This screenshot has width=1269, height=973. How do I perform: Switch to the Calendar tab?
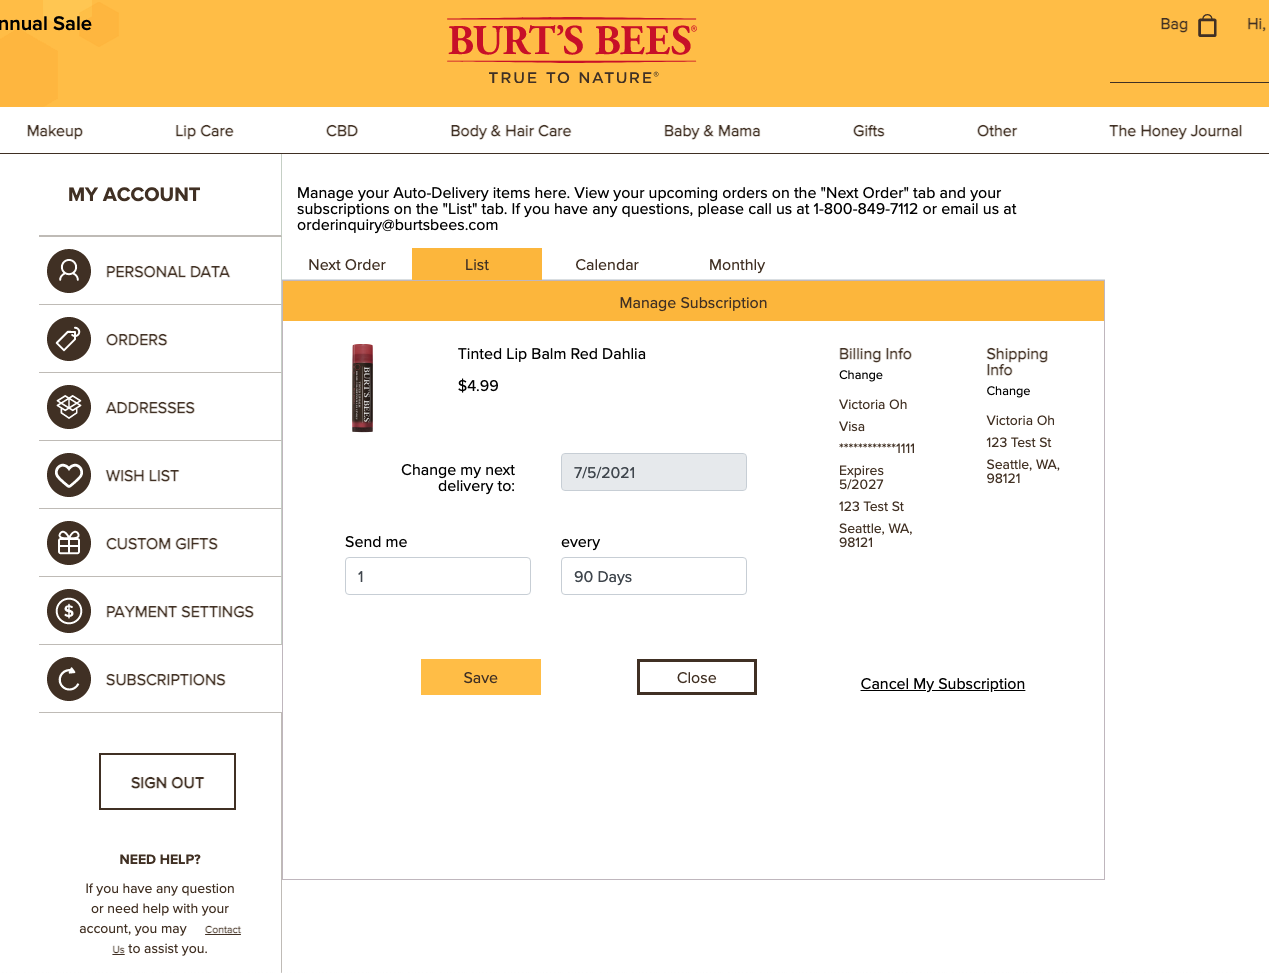(607, 265)
